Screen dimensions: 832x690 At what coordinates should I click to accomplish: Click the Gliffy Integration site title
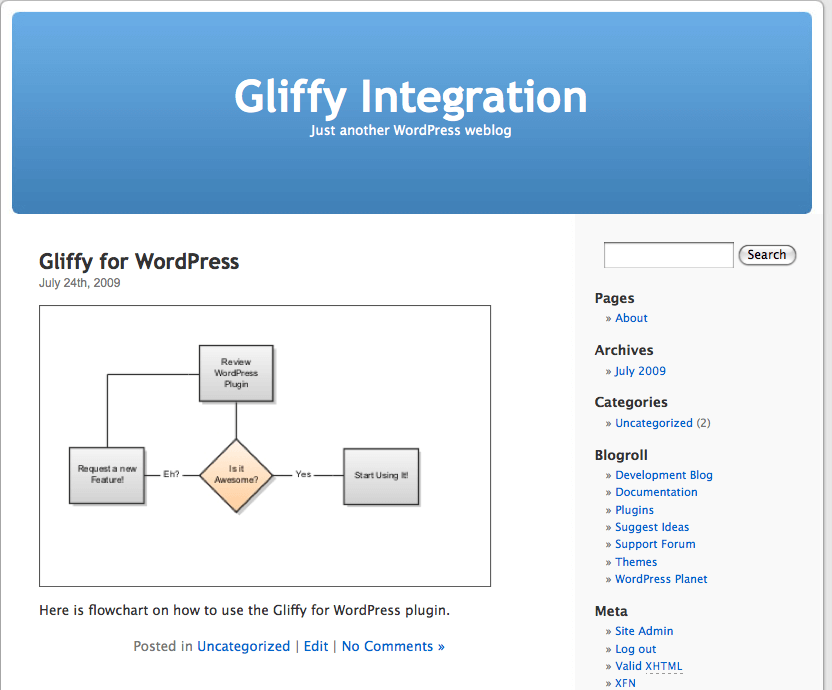coord(411,97)
